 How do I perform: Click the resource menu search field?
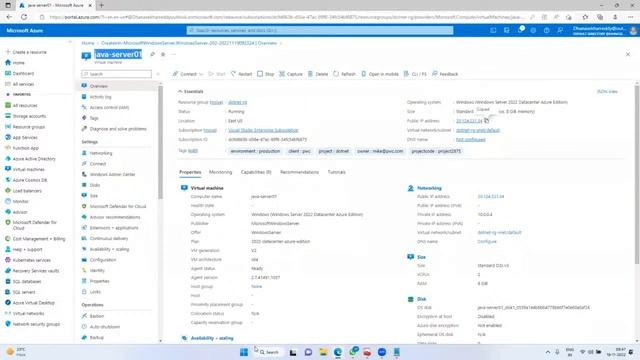pyautogui.click(x=117, y=74)
